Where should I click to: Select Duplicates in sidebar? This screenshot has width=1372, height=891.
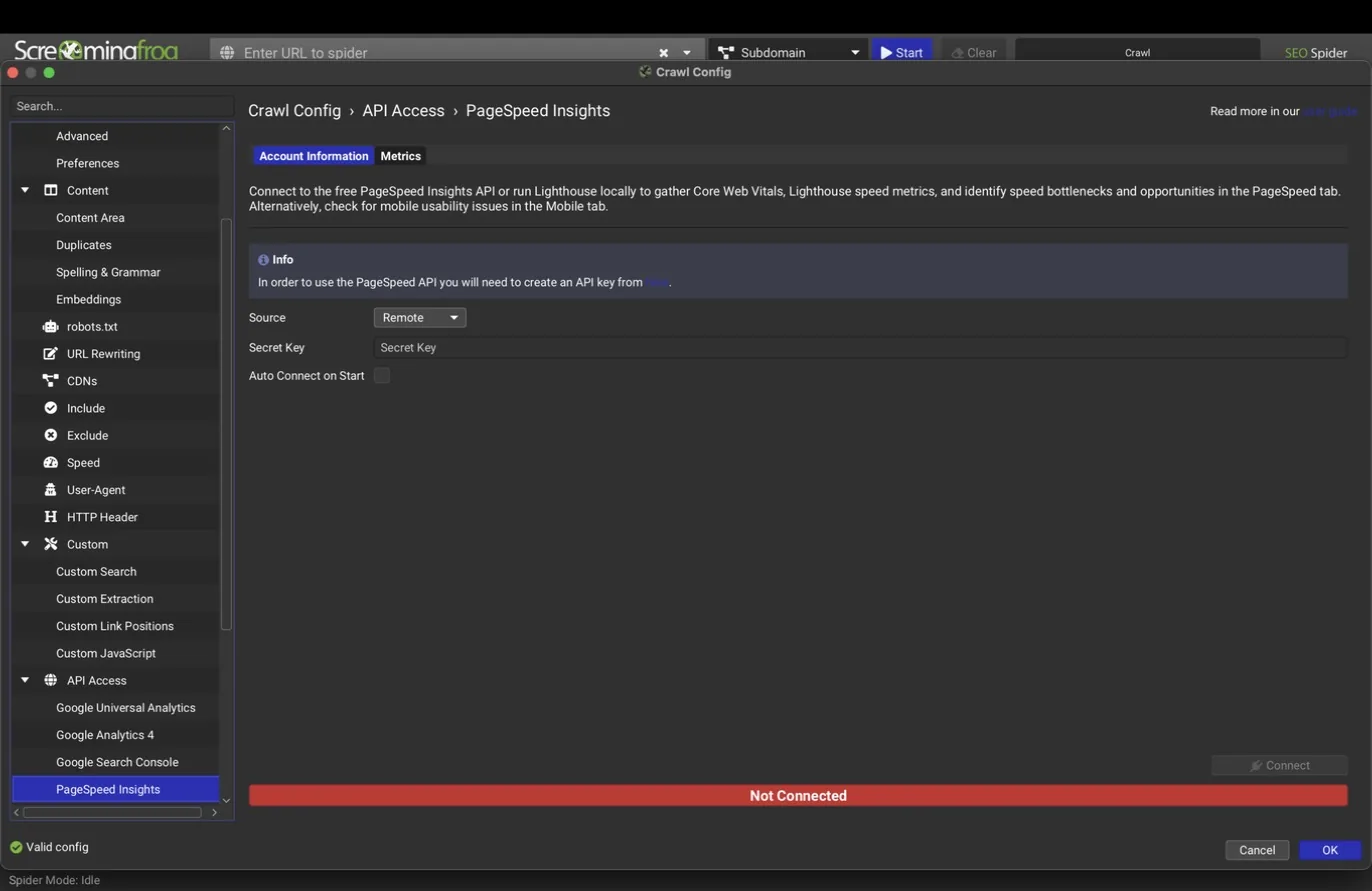point(84,245)
